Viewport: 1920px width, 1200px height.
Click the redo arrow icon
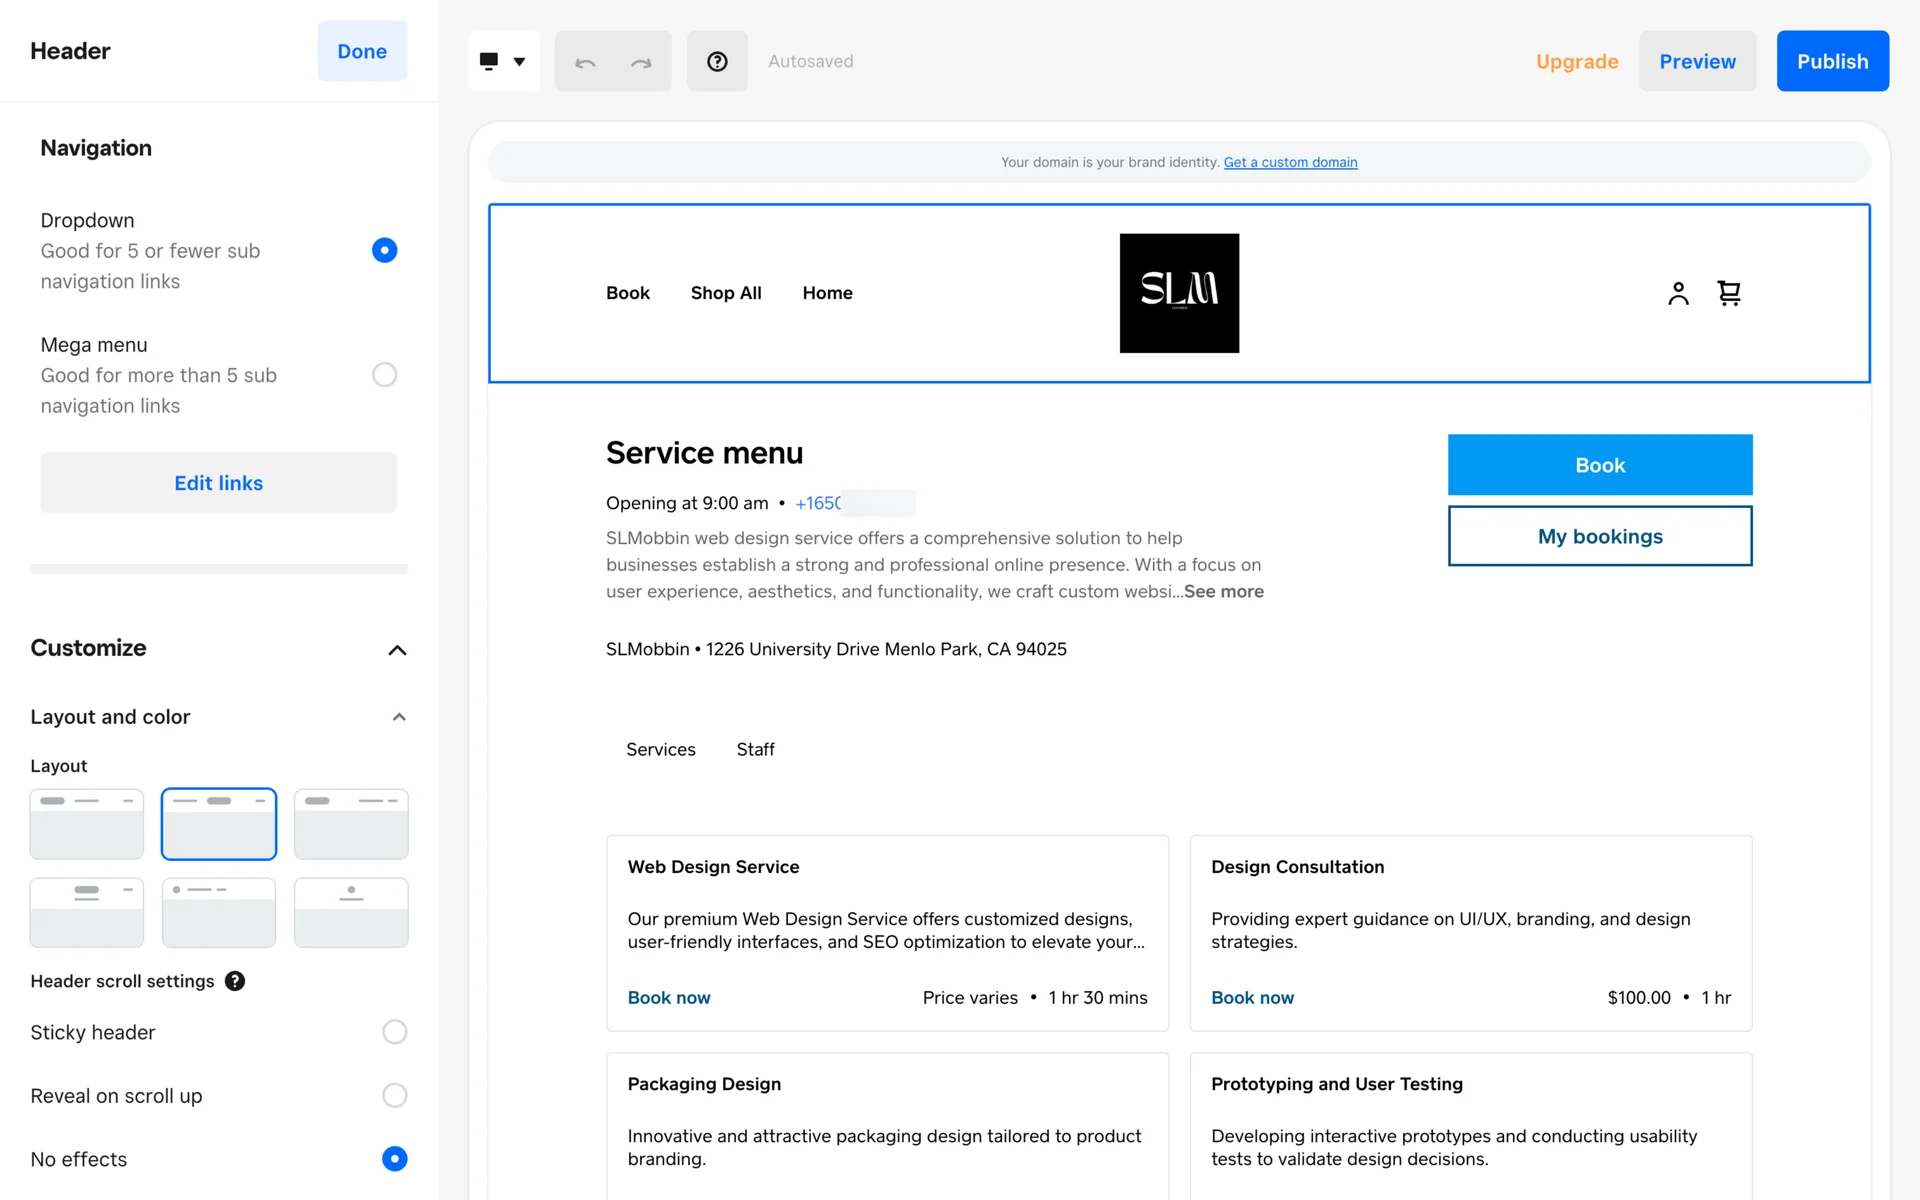[641, 62]
